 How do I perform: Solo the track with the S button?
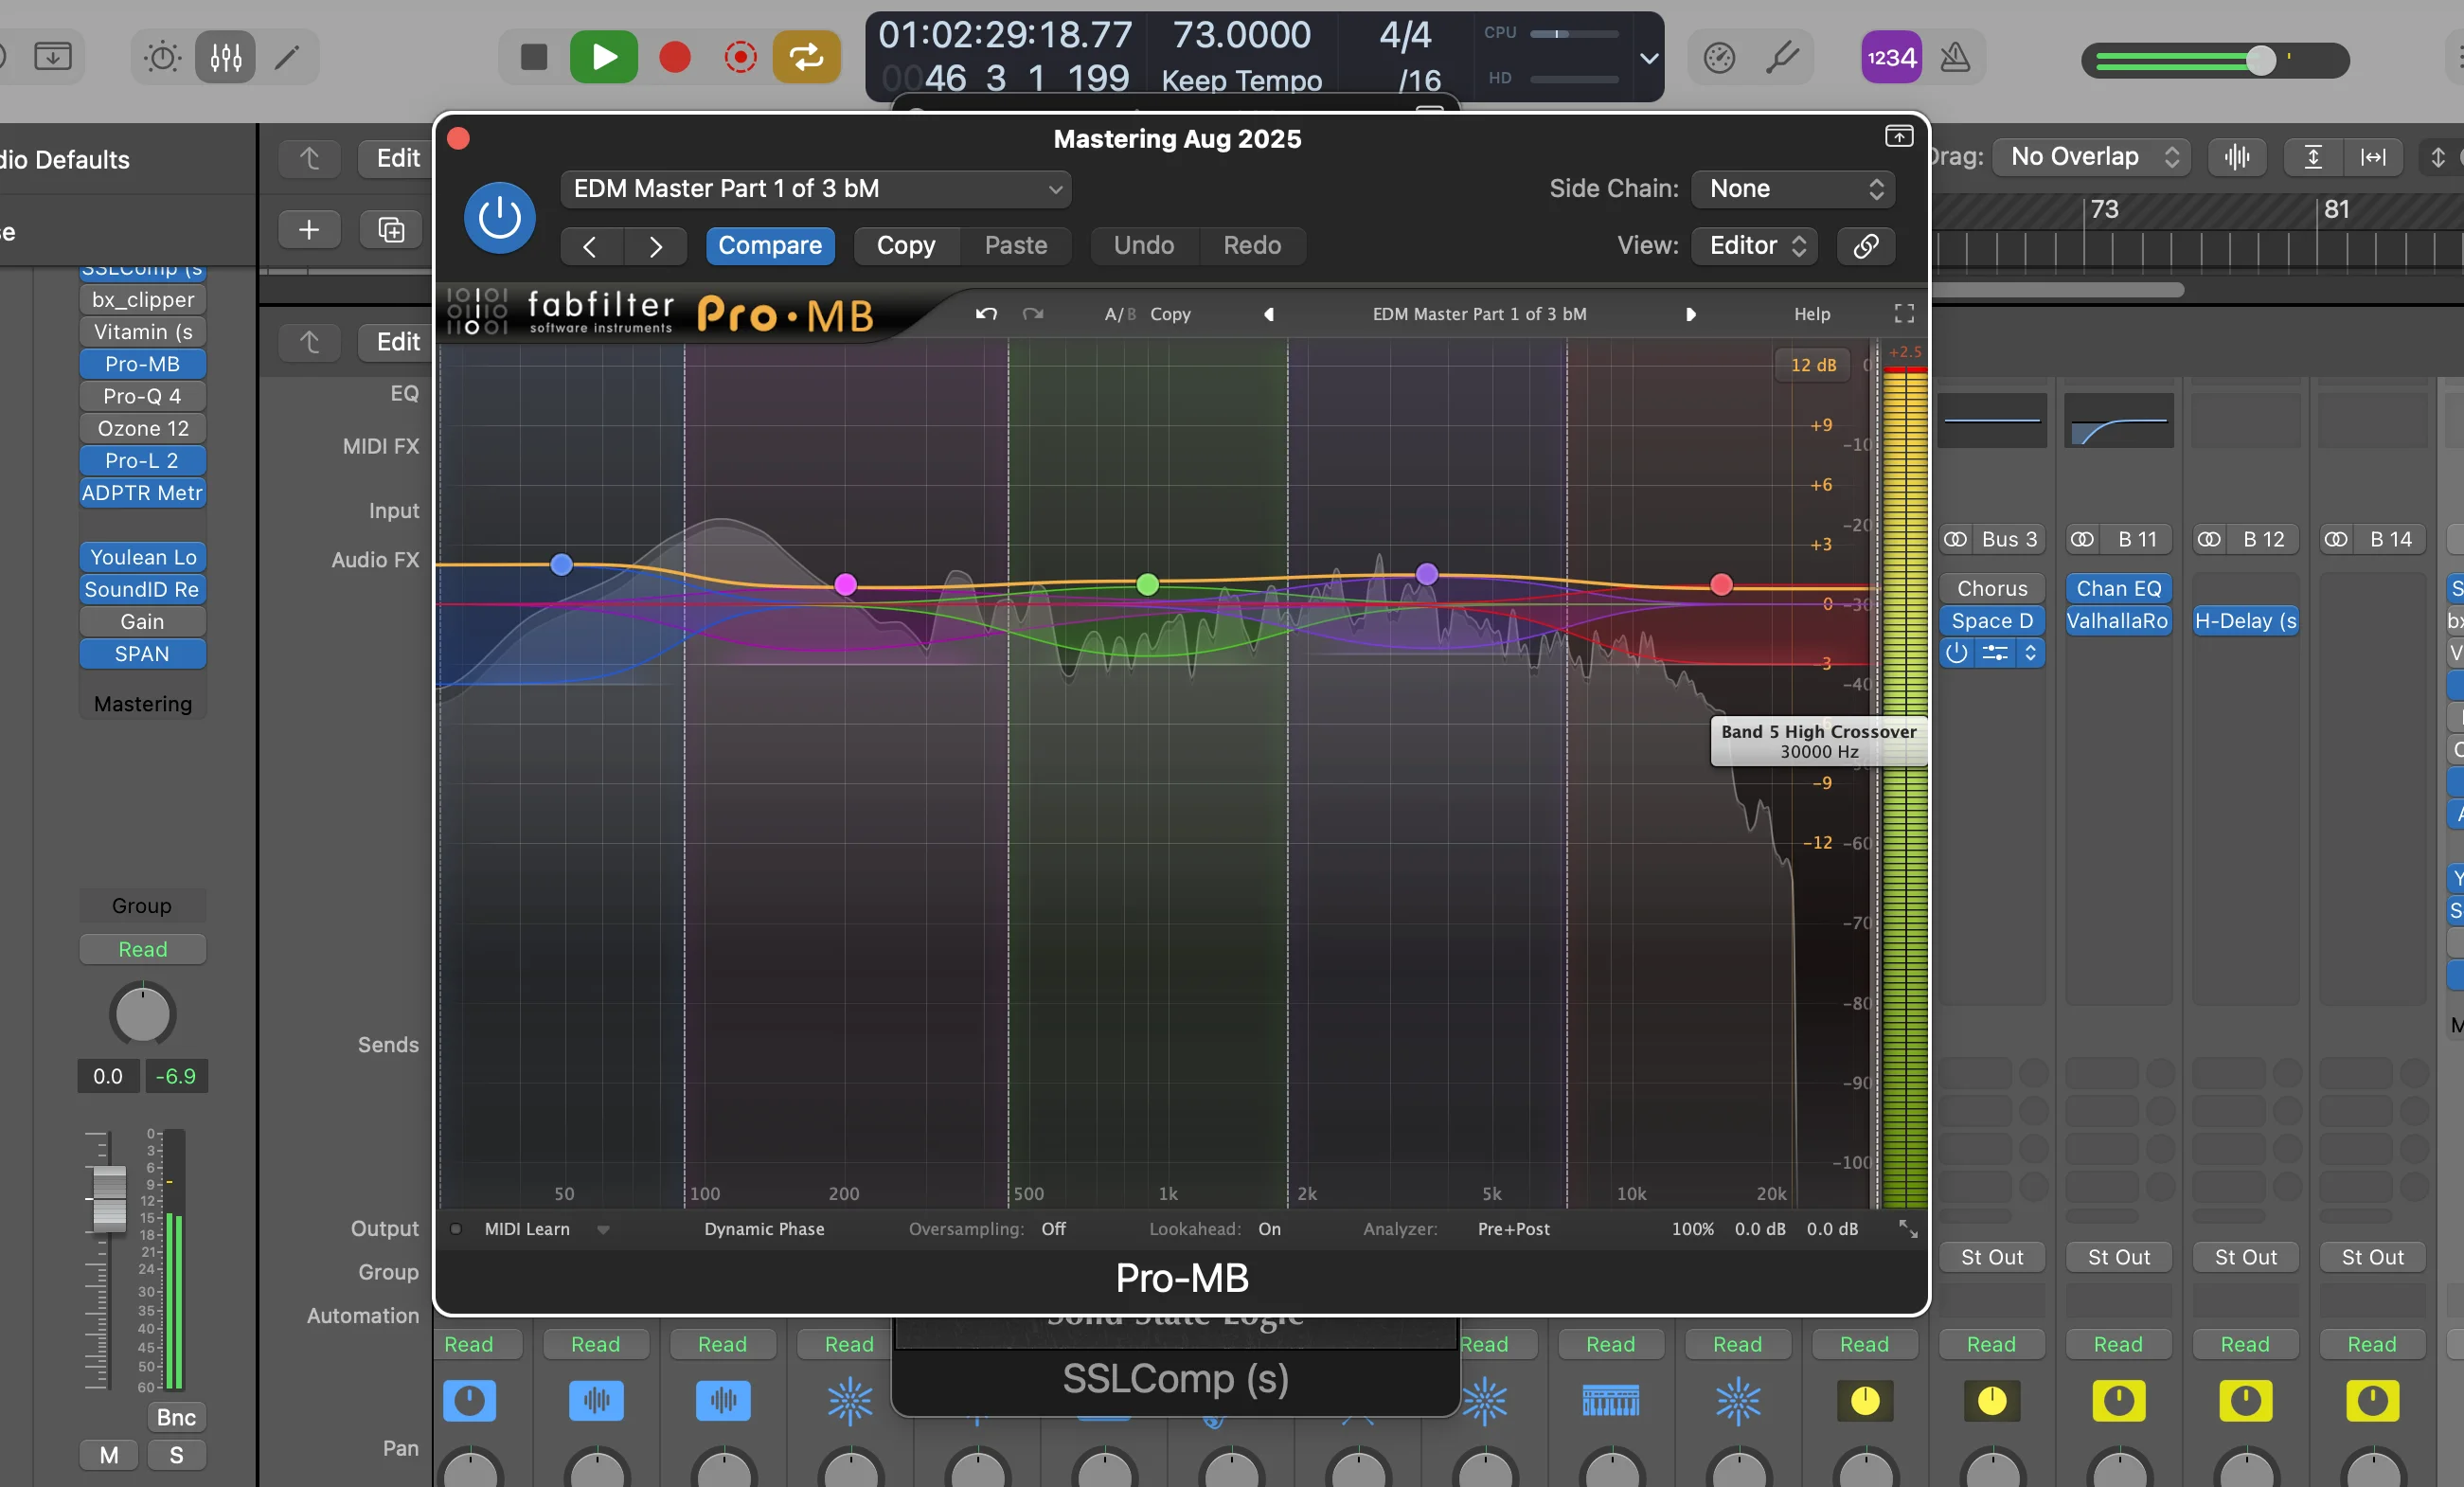point(177,1455)
